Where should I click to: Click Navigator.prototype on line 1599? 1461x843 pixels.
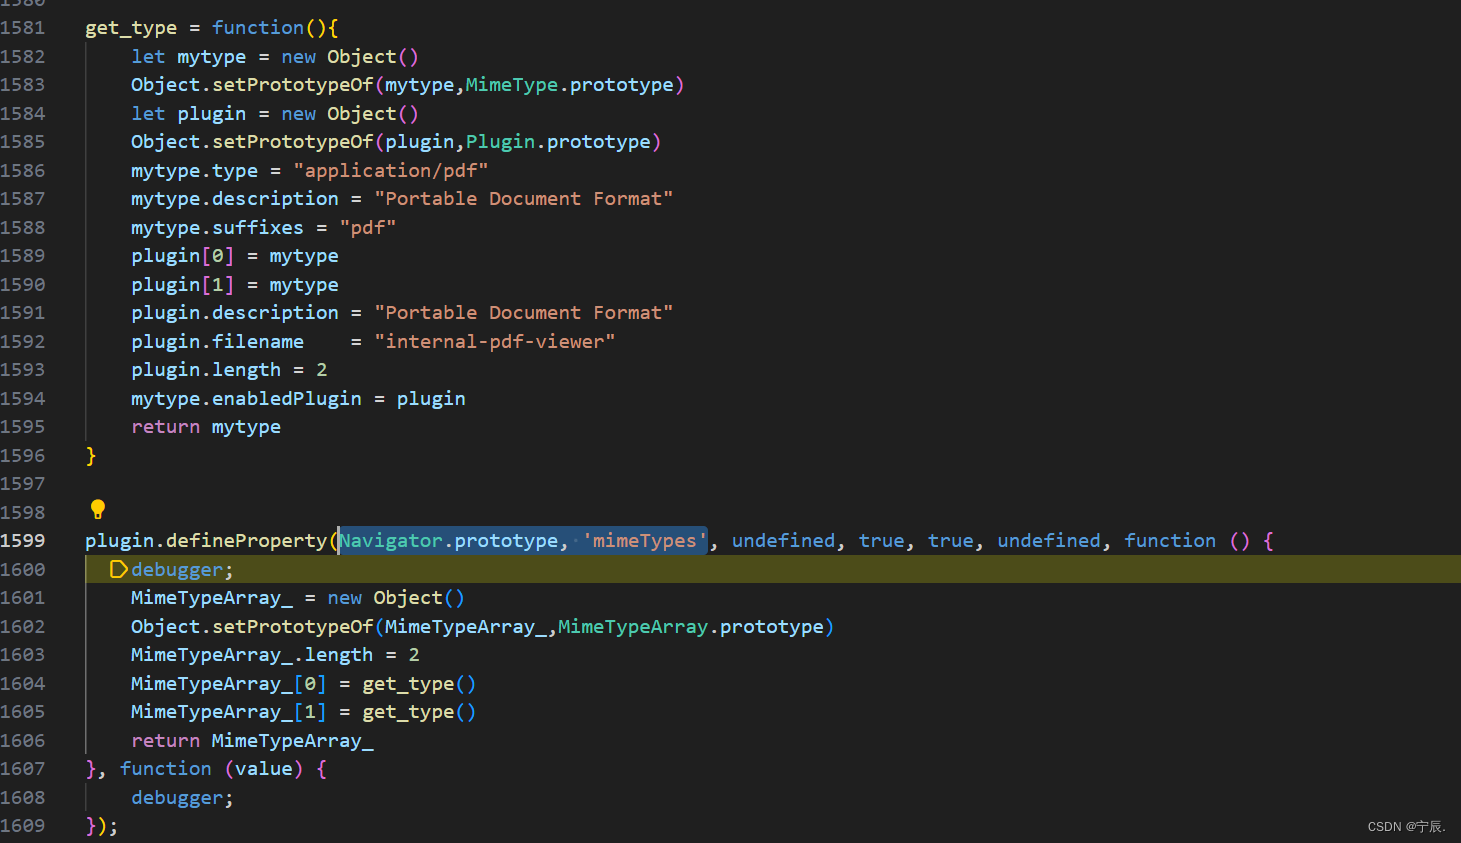[448, 541]
